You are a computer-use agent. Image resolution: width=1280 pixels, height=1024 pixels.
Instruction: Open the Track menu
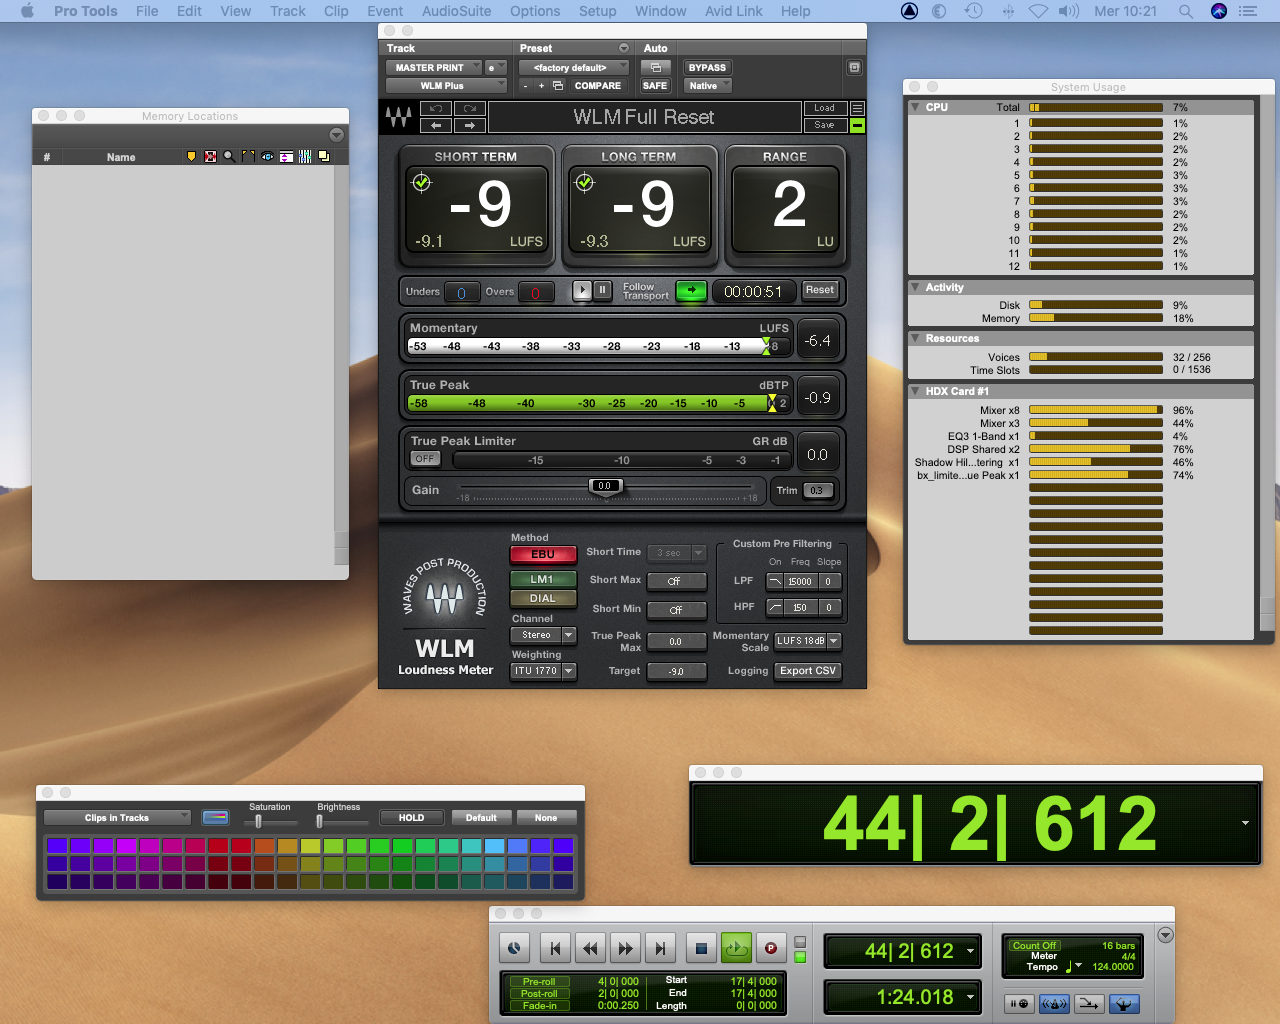pos(288,11)
